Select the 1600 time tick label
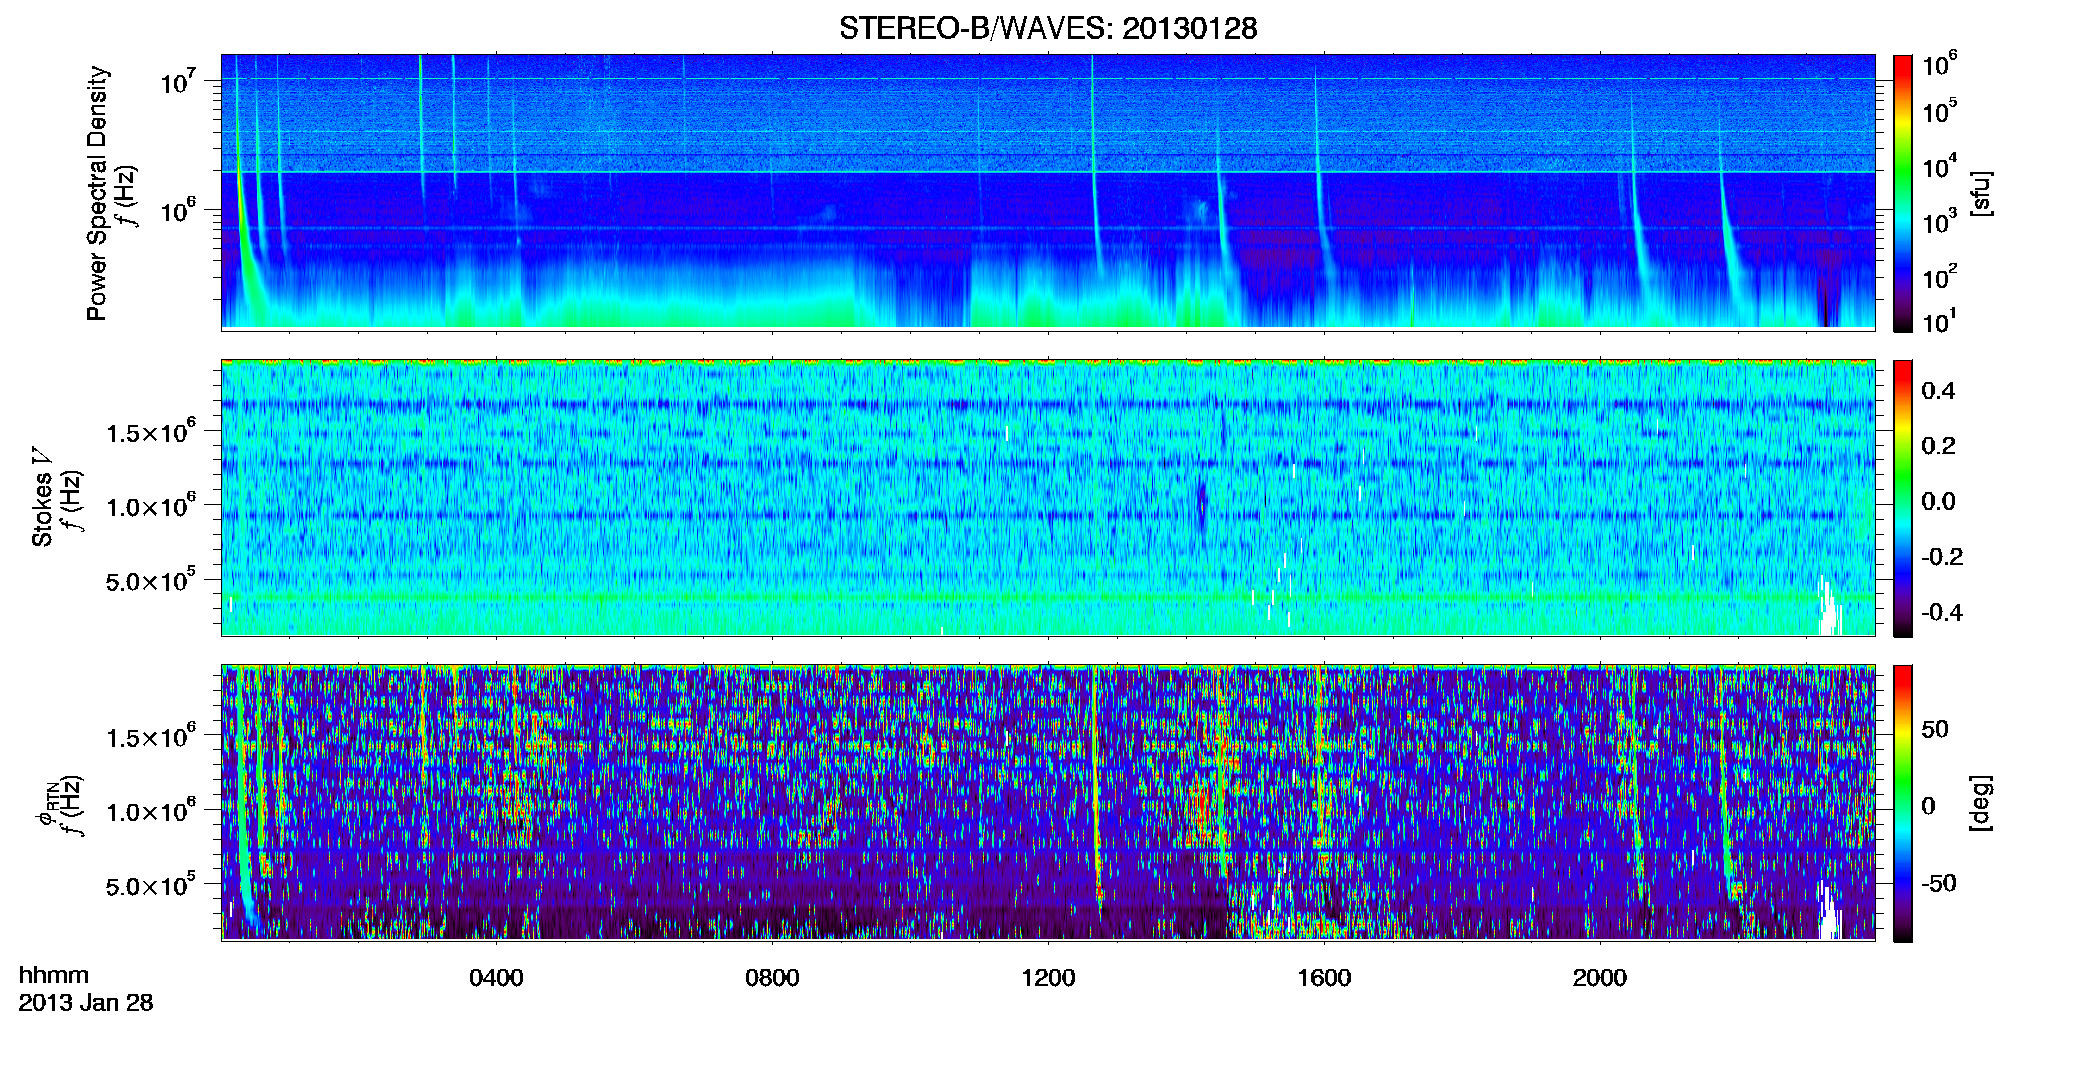 (1324, 978)
